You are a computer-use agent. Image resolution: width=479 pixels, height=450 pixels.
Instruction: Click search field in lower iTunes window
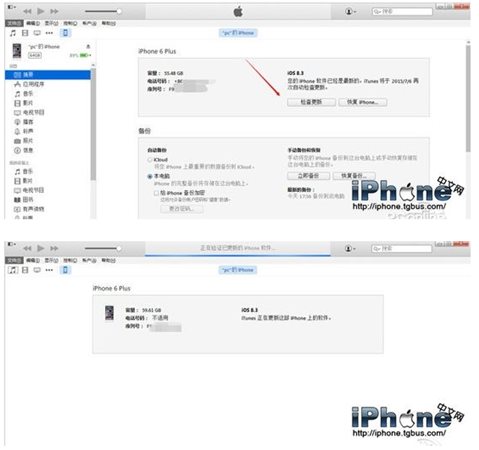(402, 249)
